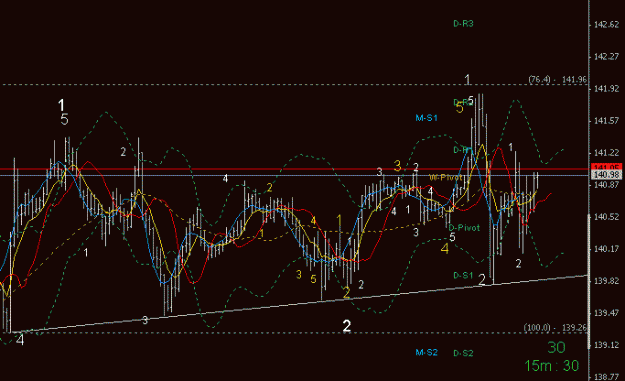Click the M-S2 monthly support label
Image resolution: width=625 pixels, height=381 pixels.
(x=426, y=352)
